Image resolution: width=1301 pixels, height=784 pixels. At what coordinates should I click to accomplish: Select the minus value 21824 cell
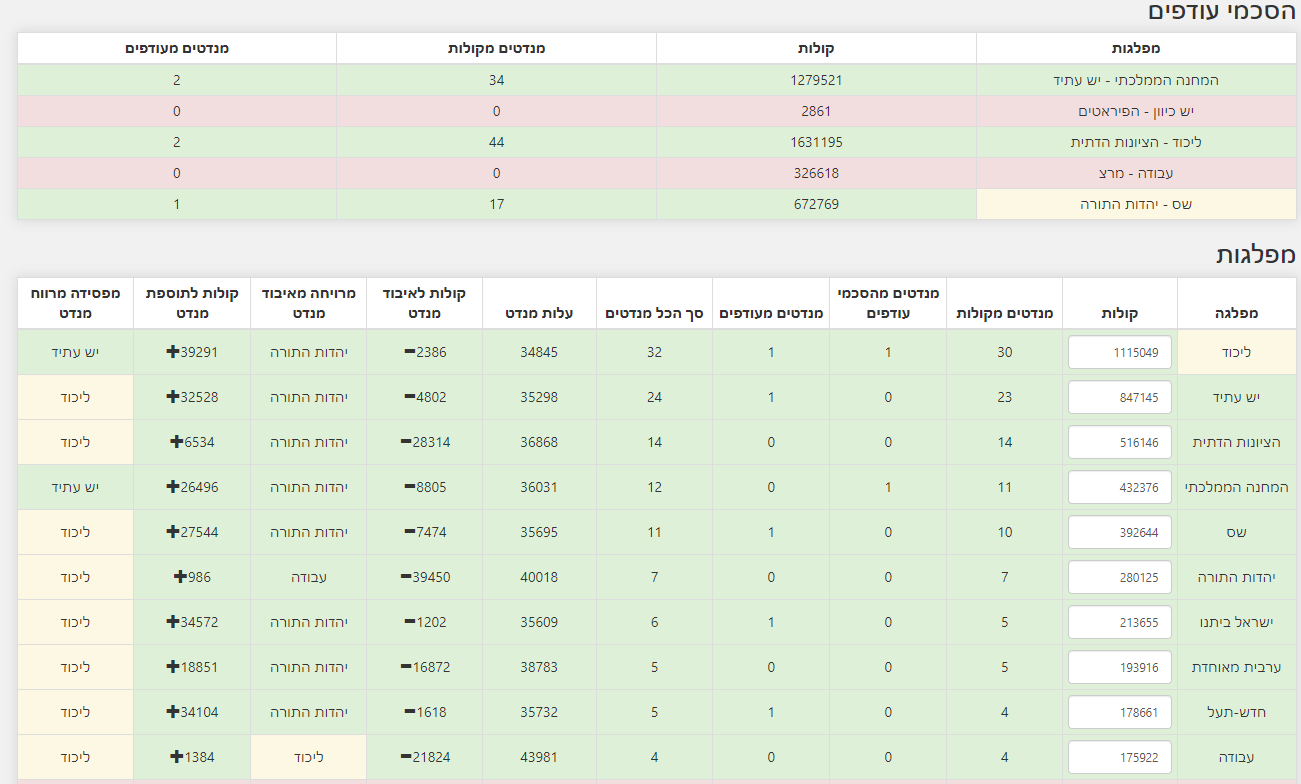pos(425,757)
